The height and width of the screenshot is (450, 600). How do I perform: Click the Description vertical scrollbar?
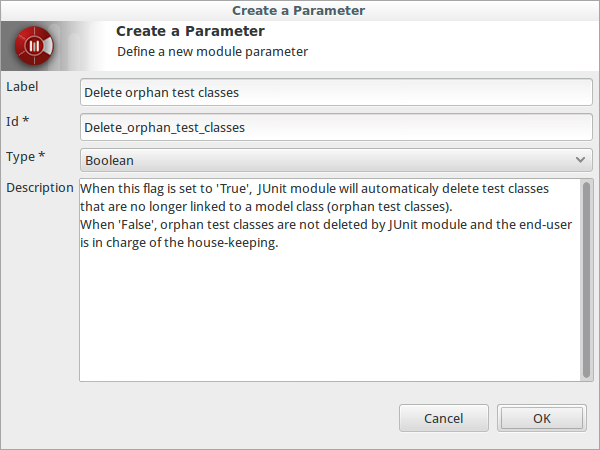586,280
